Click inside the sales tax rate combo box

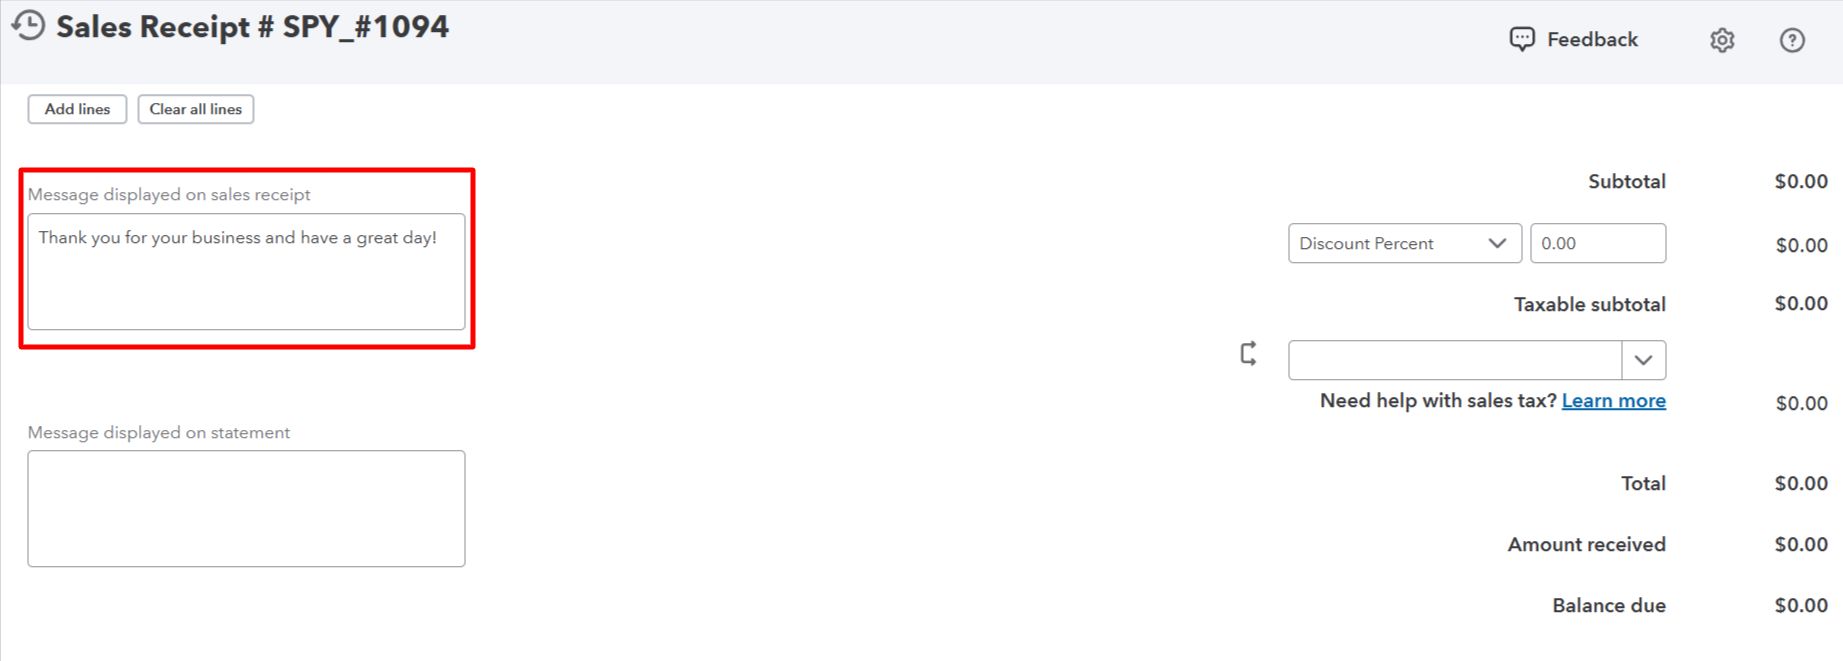point(1455,360)
